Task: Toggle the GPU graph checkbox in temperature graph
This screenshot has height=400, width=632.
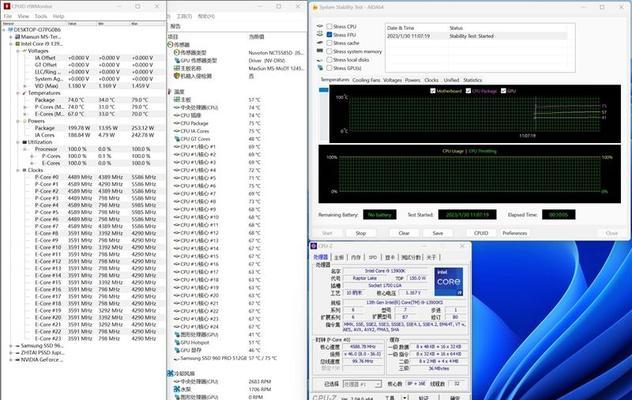Action: pos(503,91)
